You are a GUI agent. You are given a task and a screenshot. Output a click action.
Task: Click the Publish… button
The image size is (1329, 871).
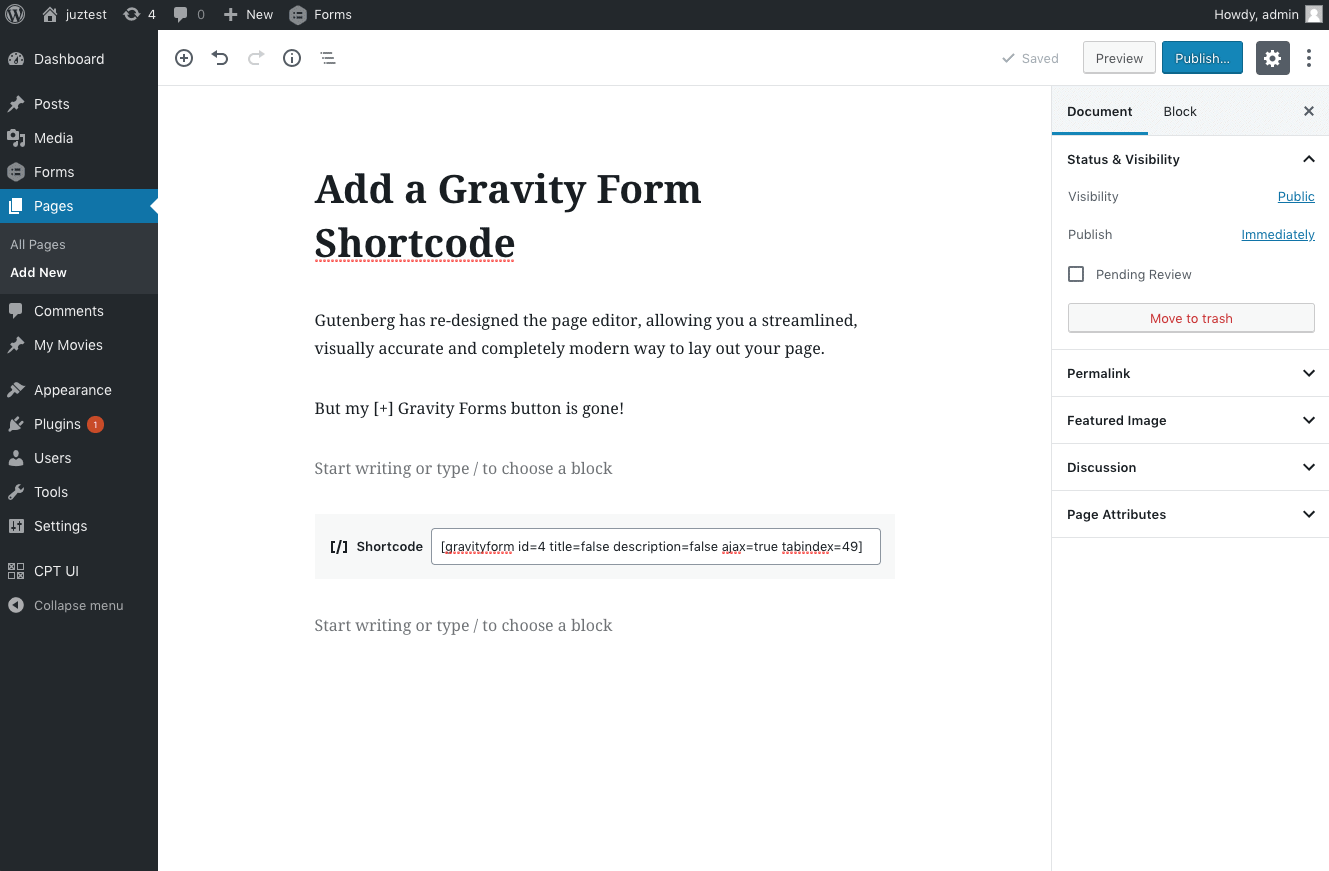click(x=1202, y=58)
